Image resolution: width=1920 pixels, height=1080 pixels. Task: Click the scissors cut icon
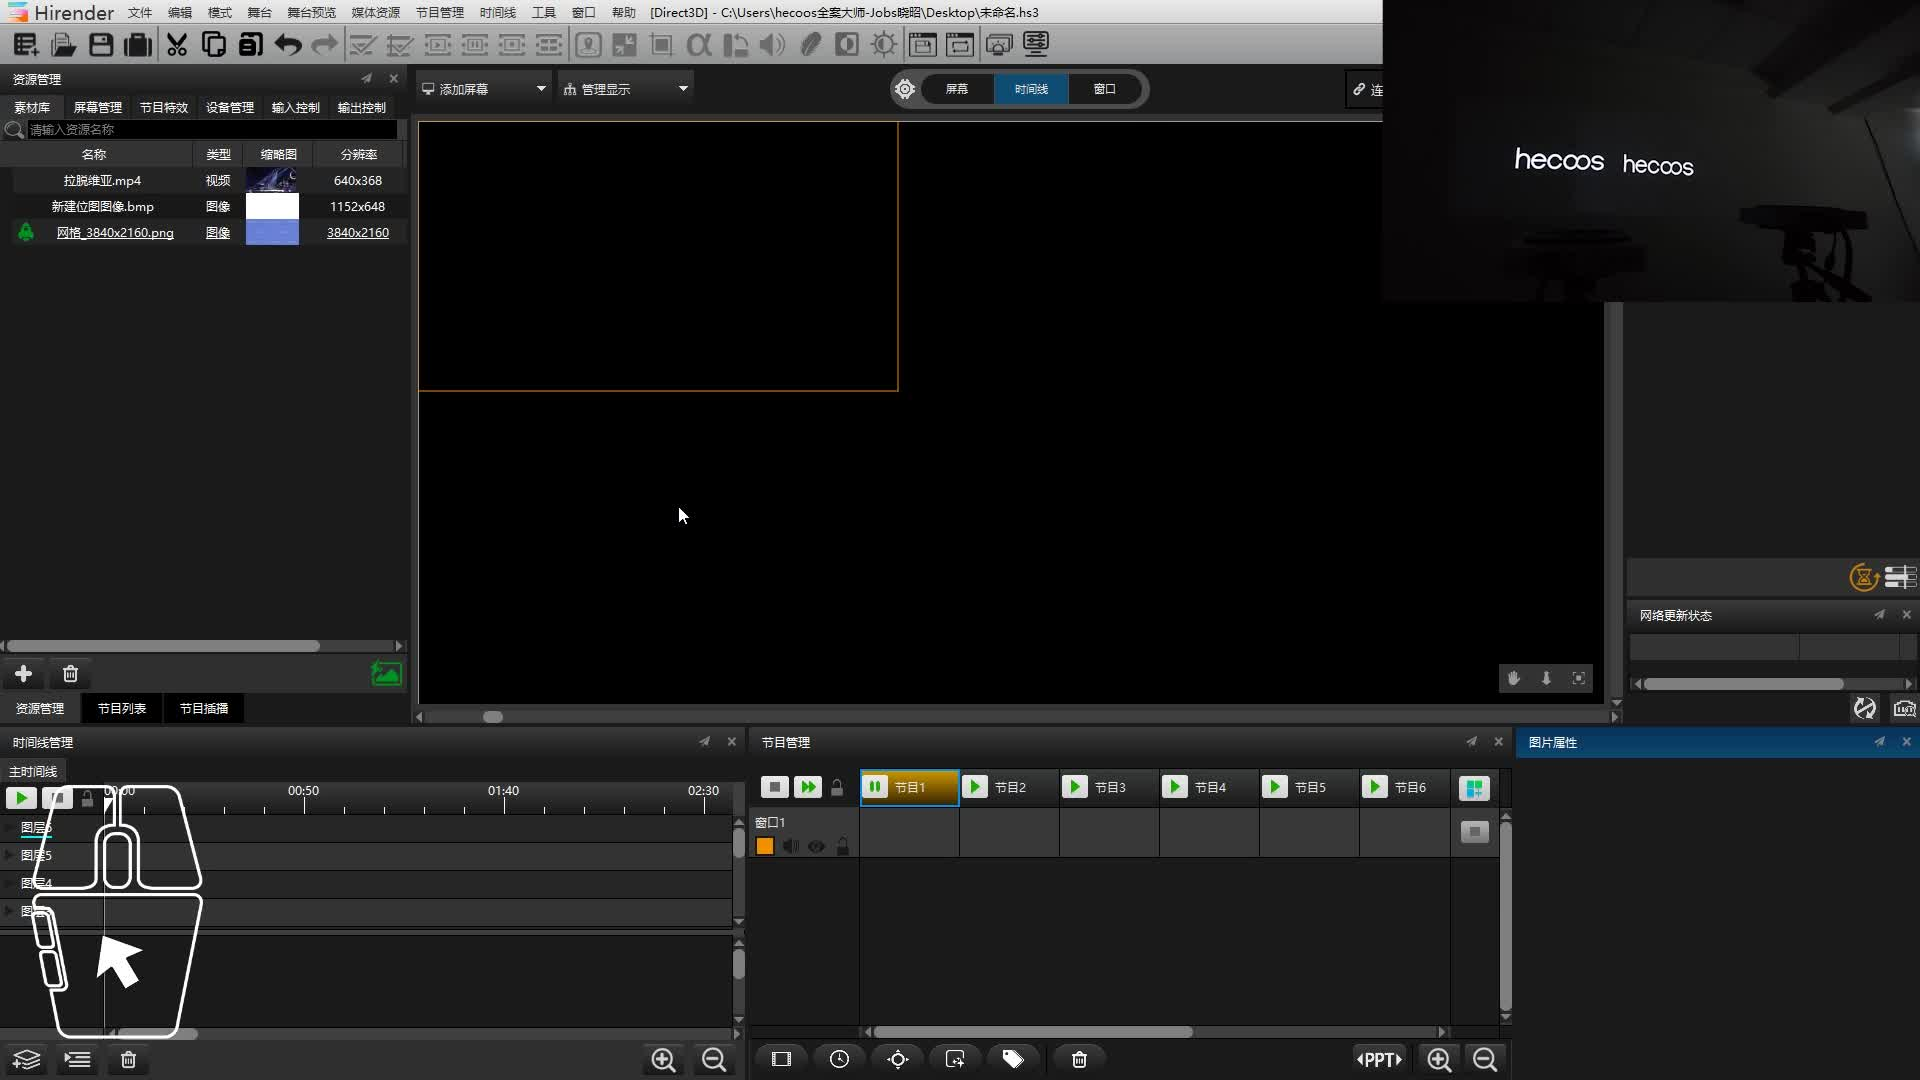(x=177, y=44)
